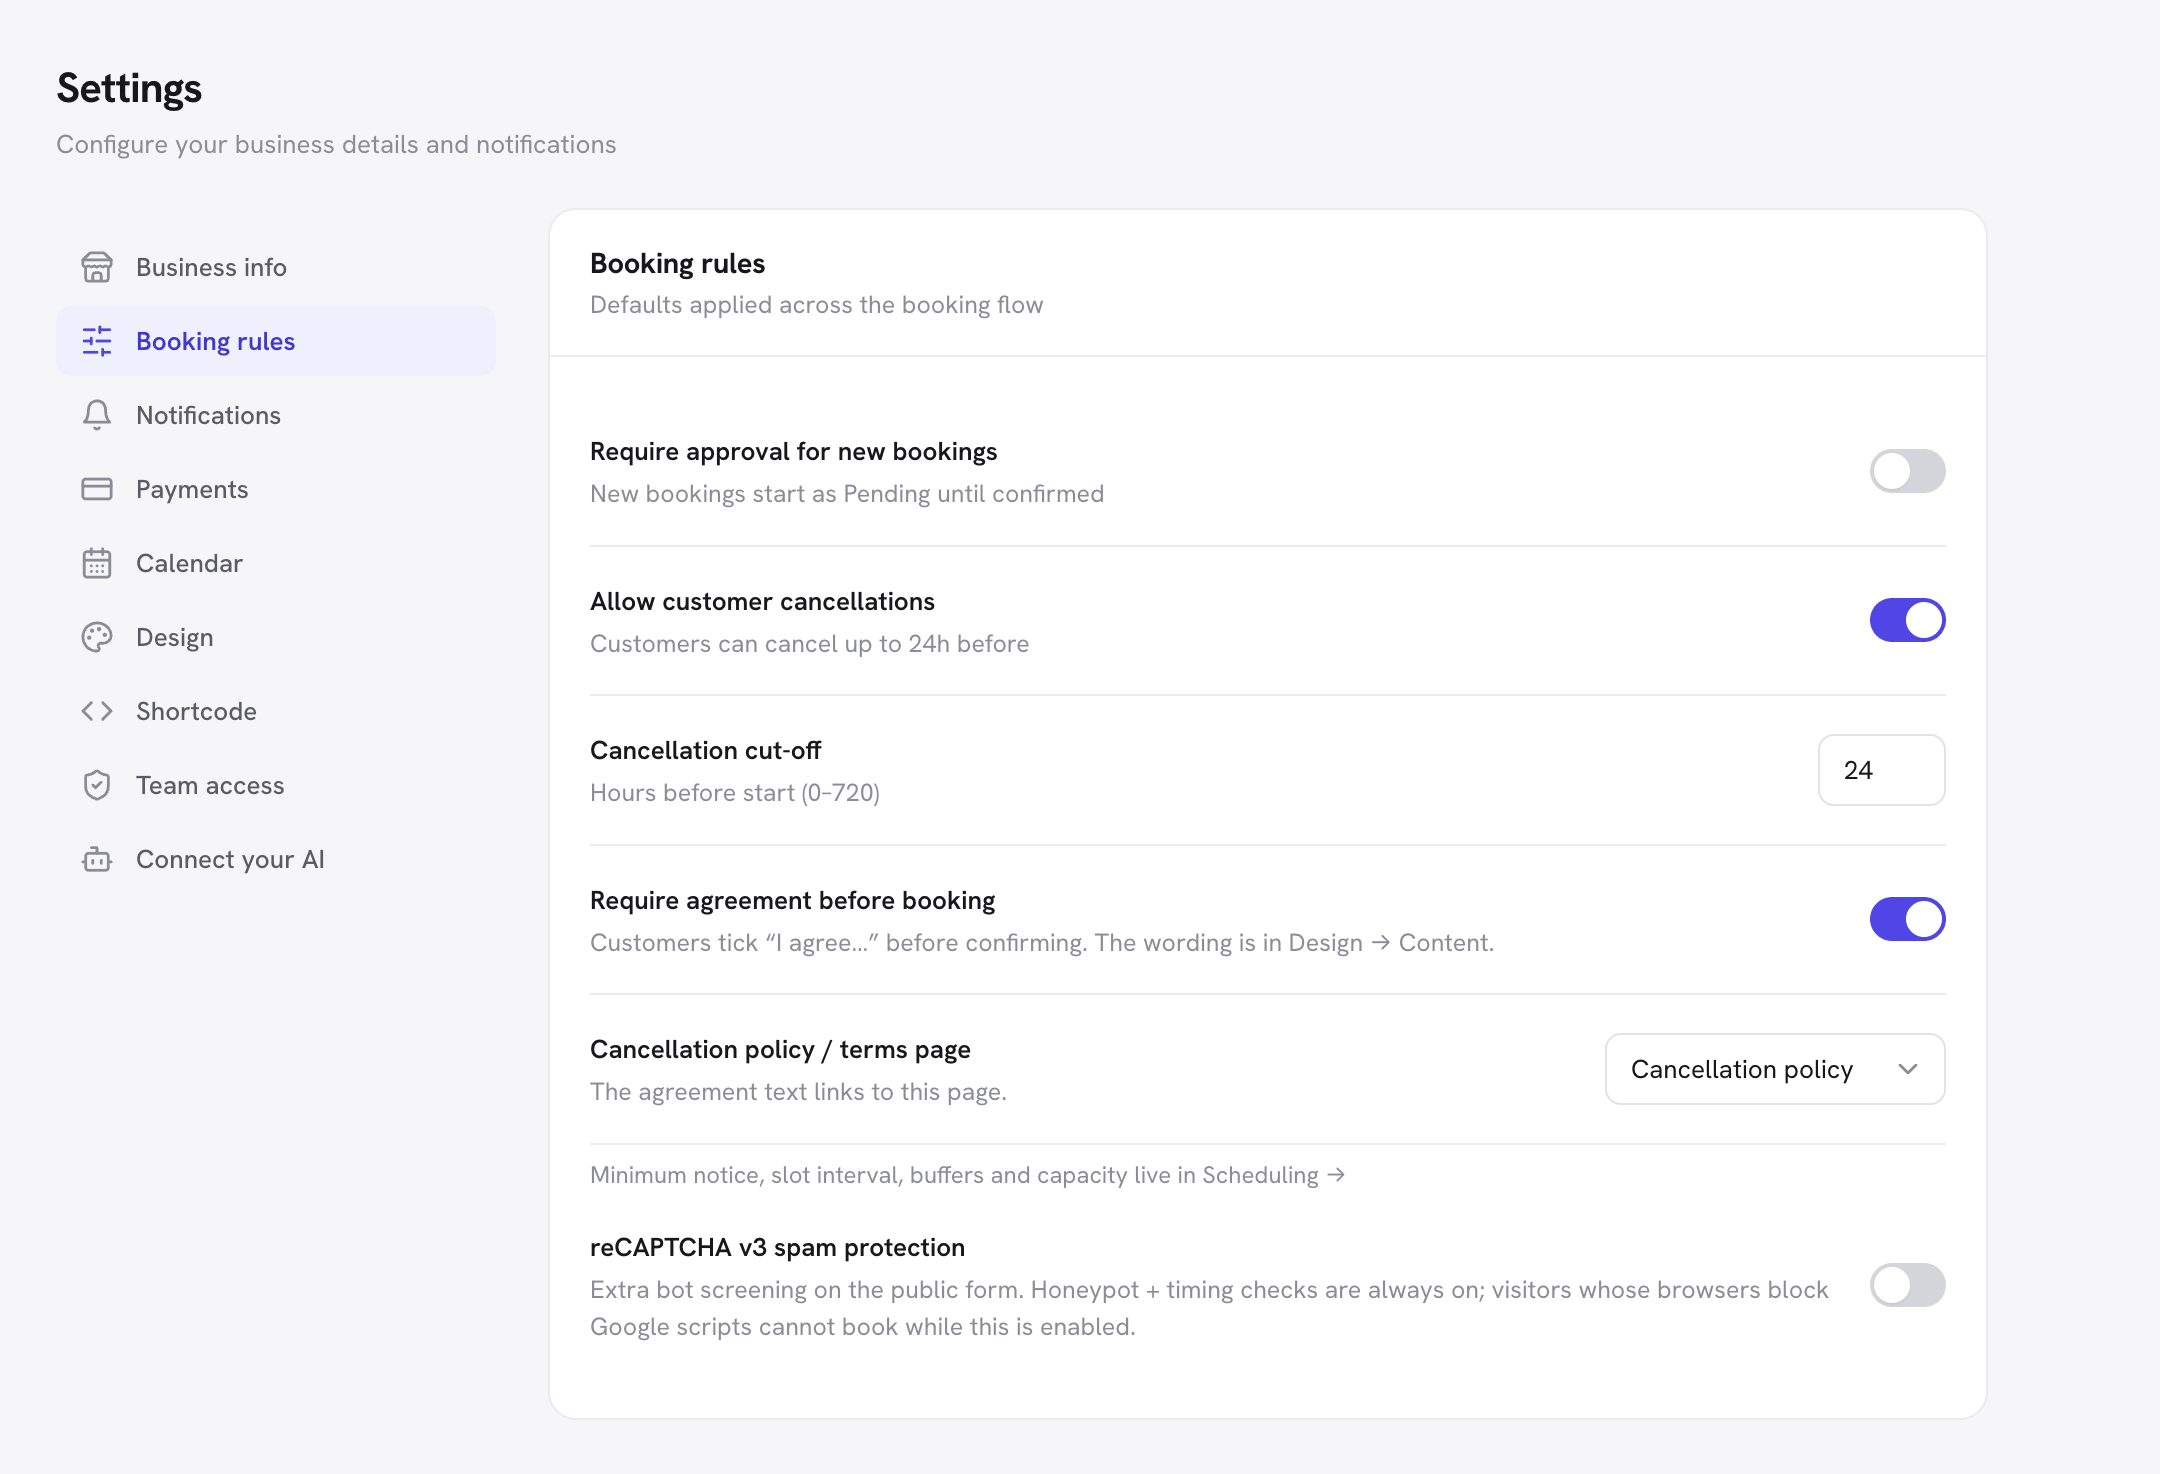Click the Connect your AI robot icon

click(97, 859)
